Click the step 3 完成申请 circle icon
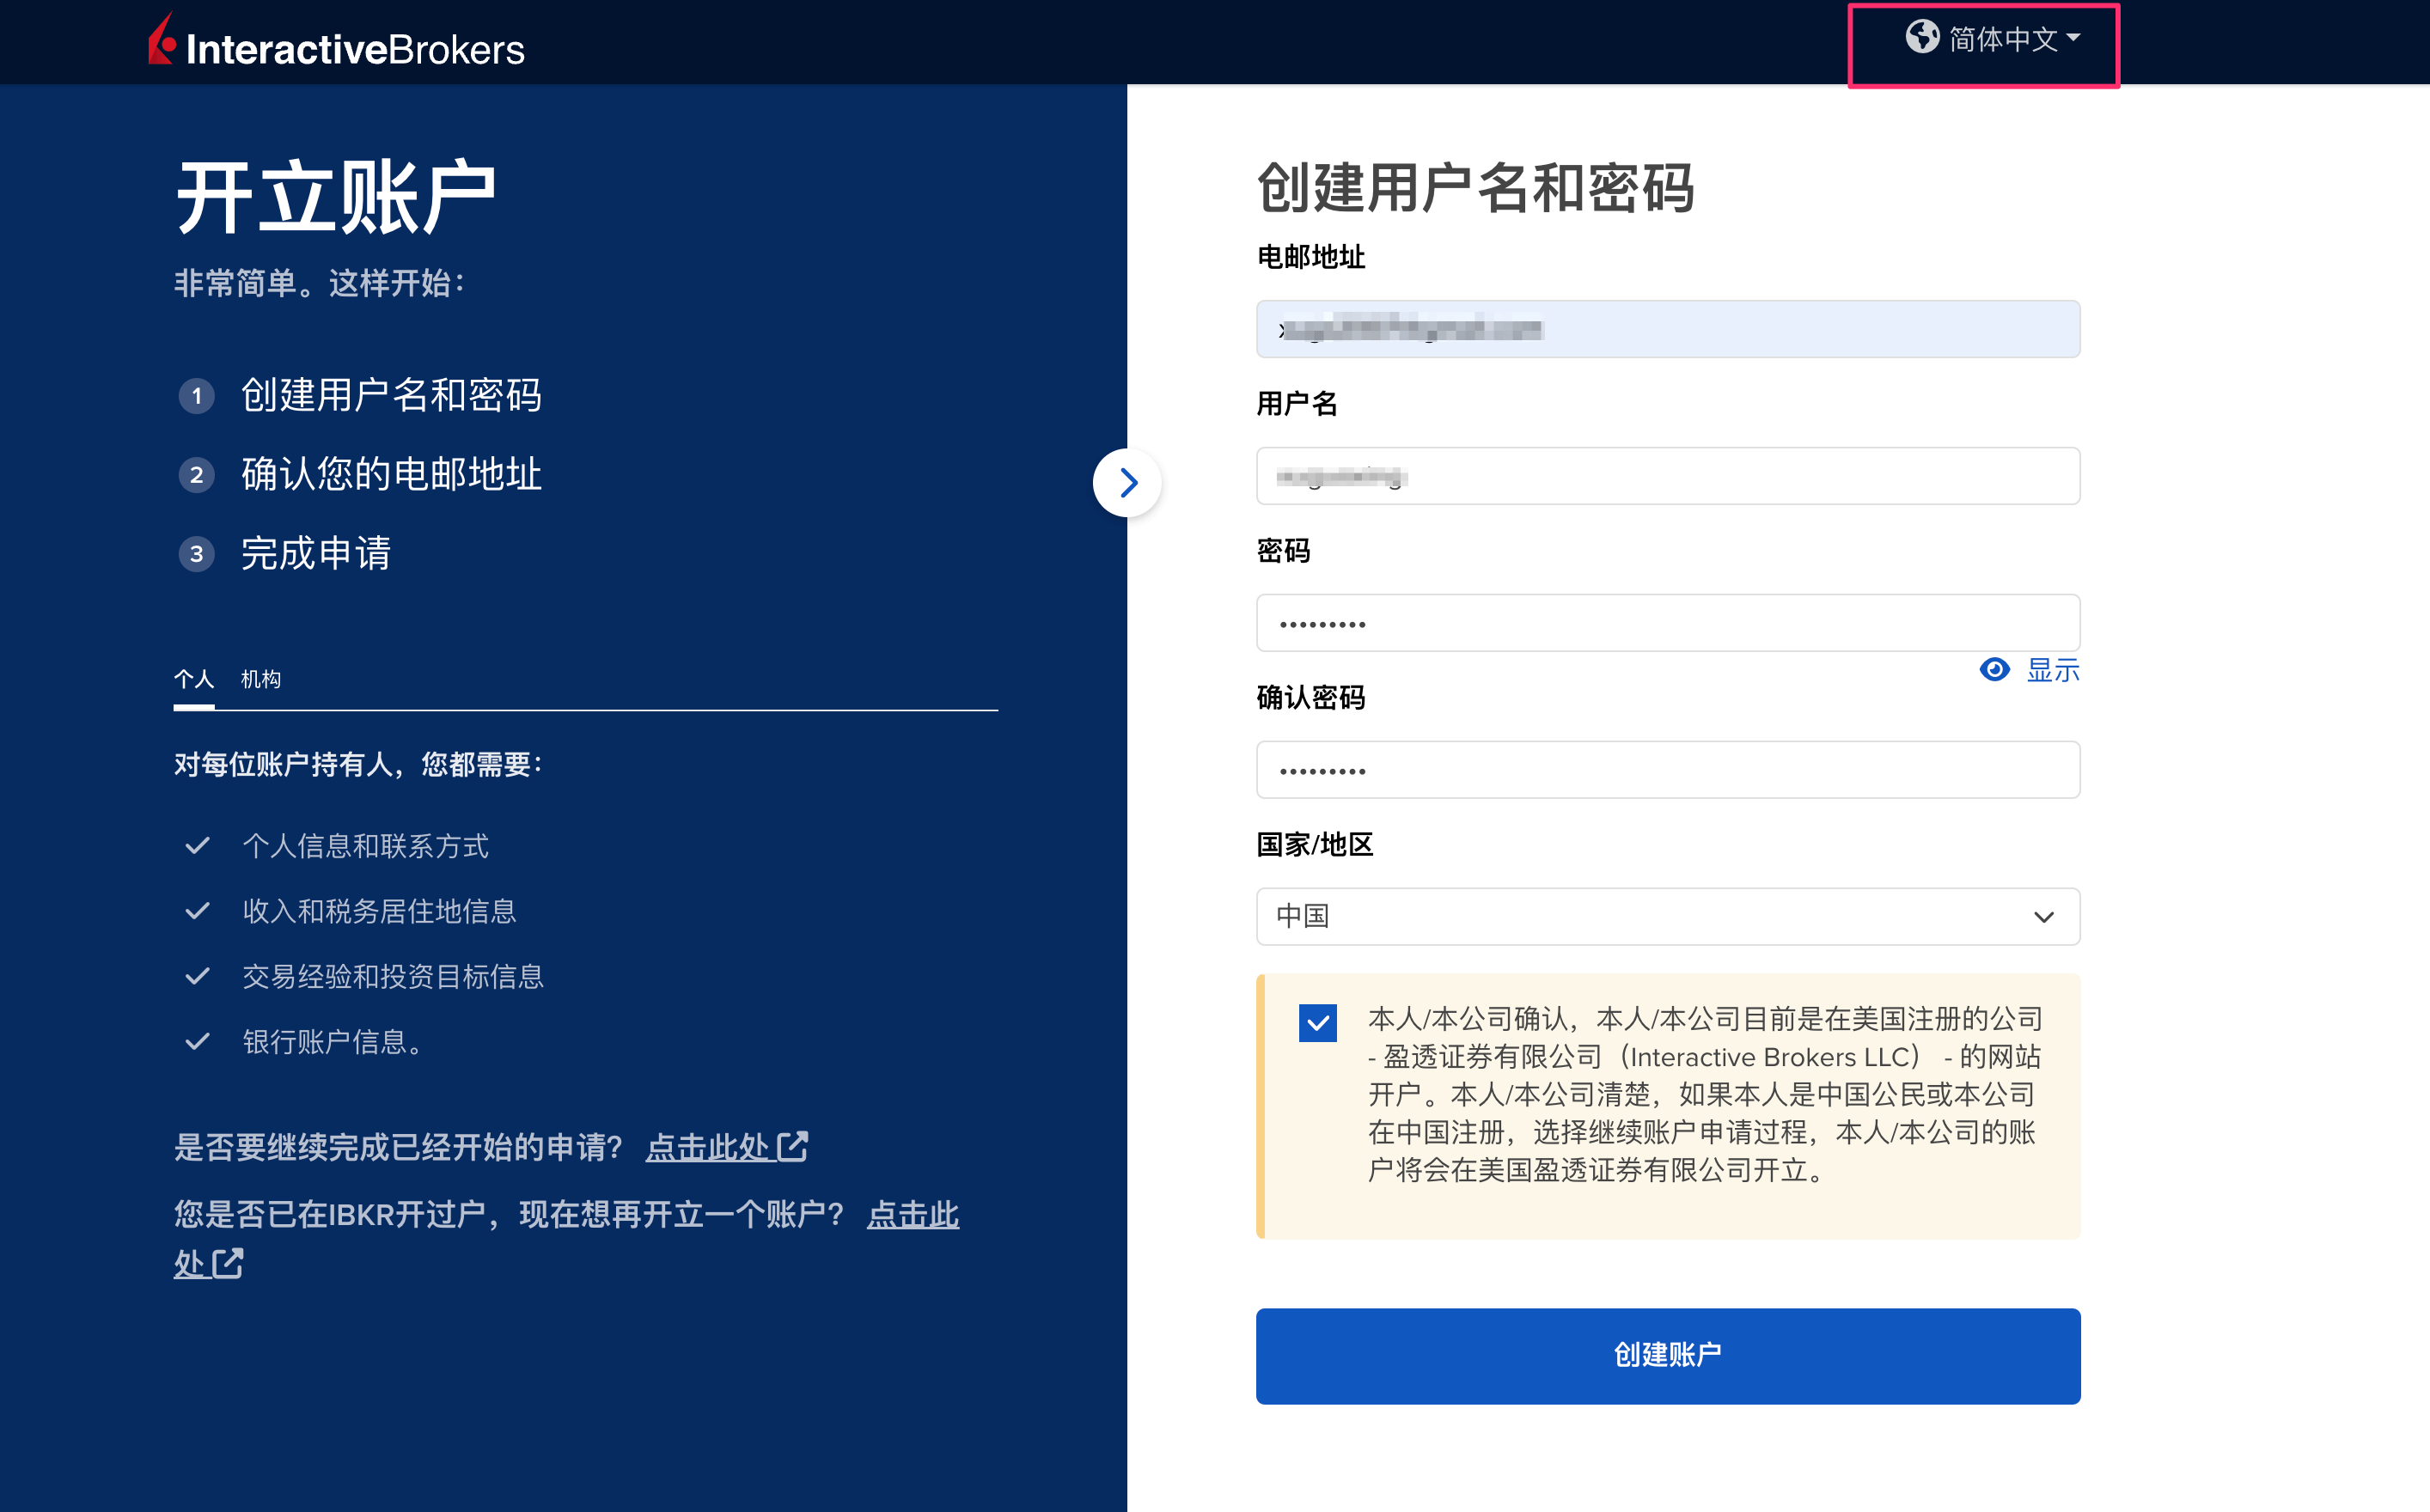2430x1512 pixels. 196,554
